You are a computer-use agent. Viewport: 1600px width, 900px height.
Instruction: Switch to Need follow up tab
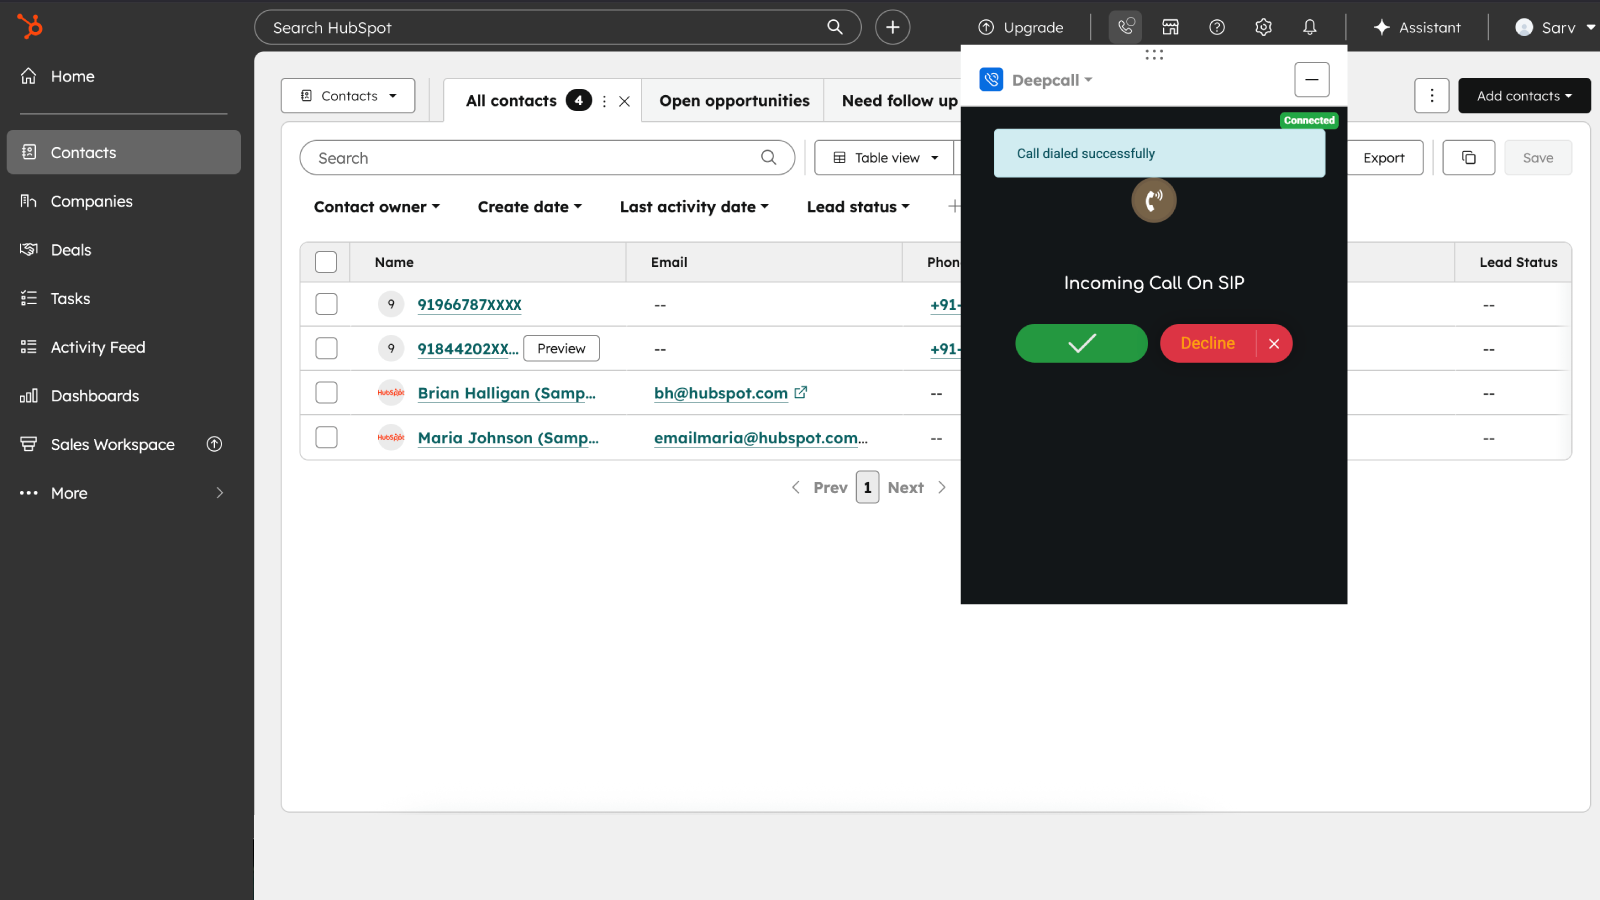pos(899,101)
